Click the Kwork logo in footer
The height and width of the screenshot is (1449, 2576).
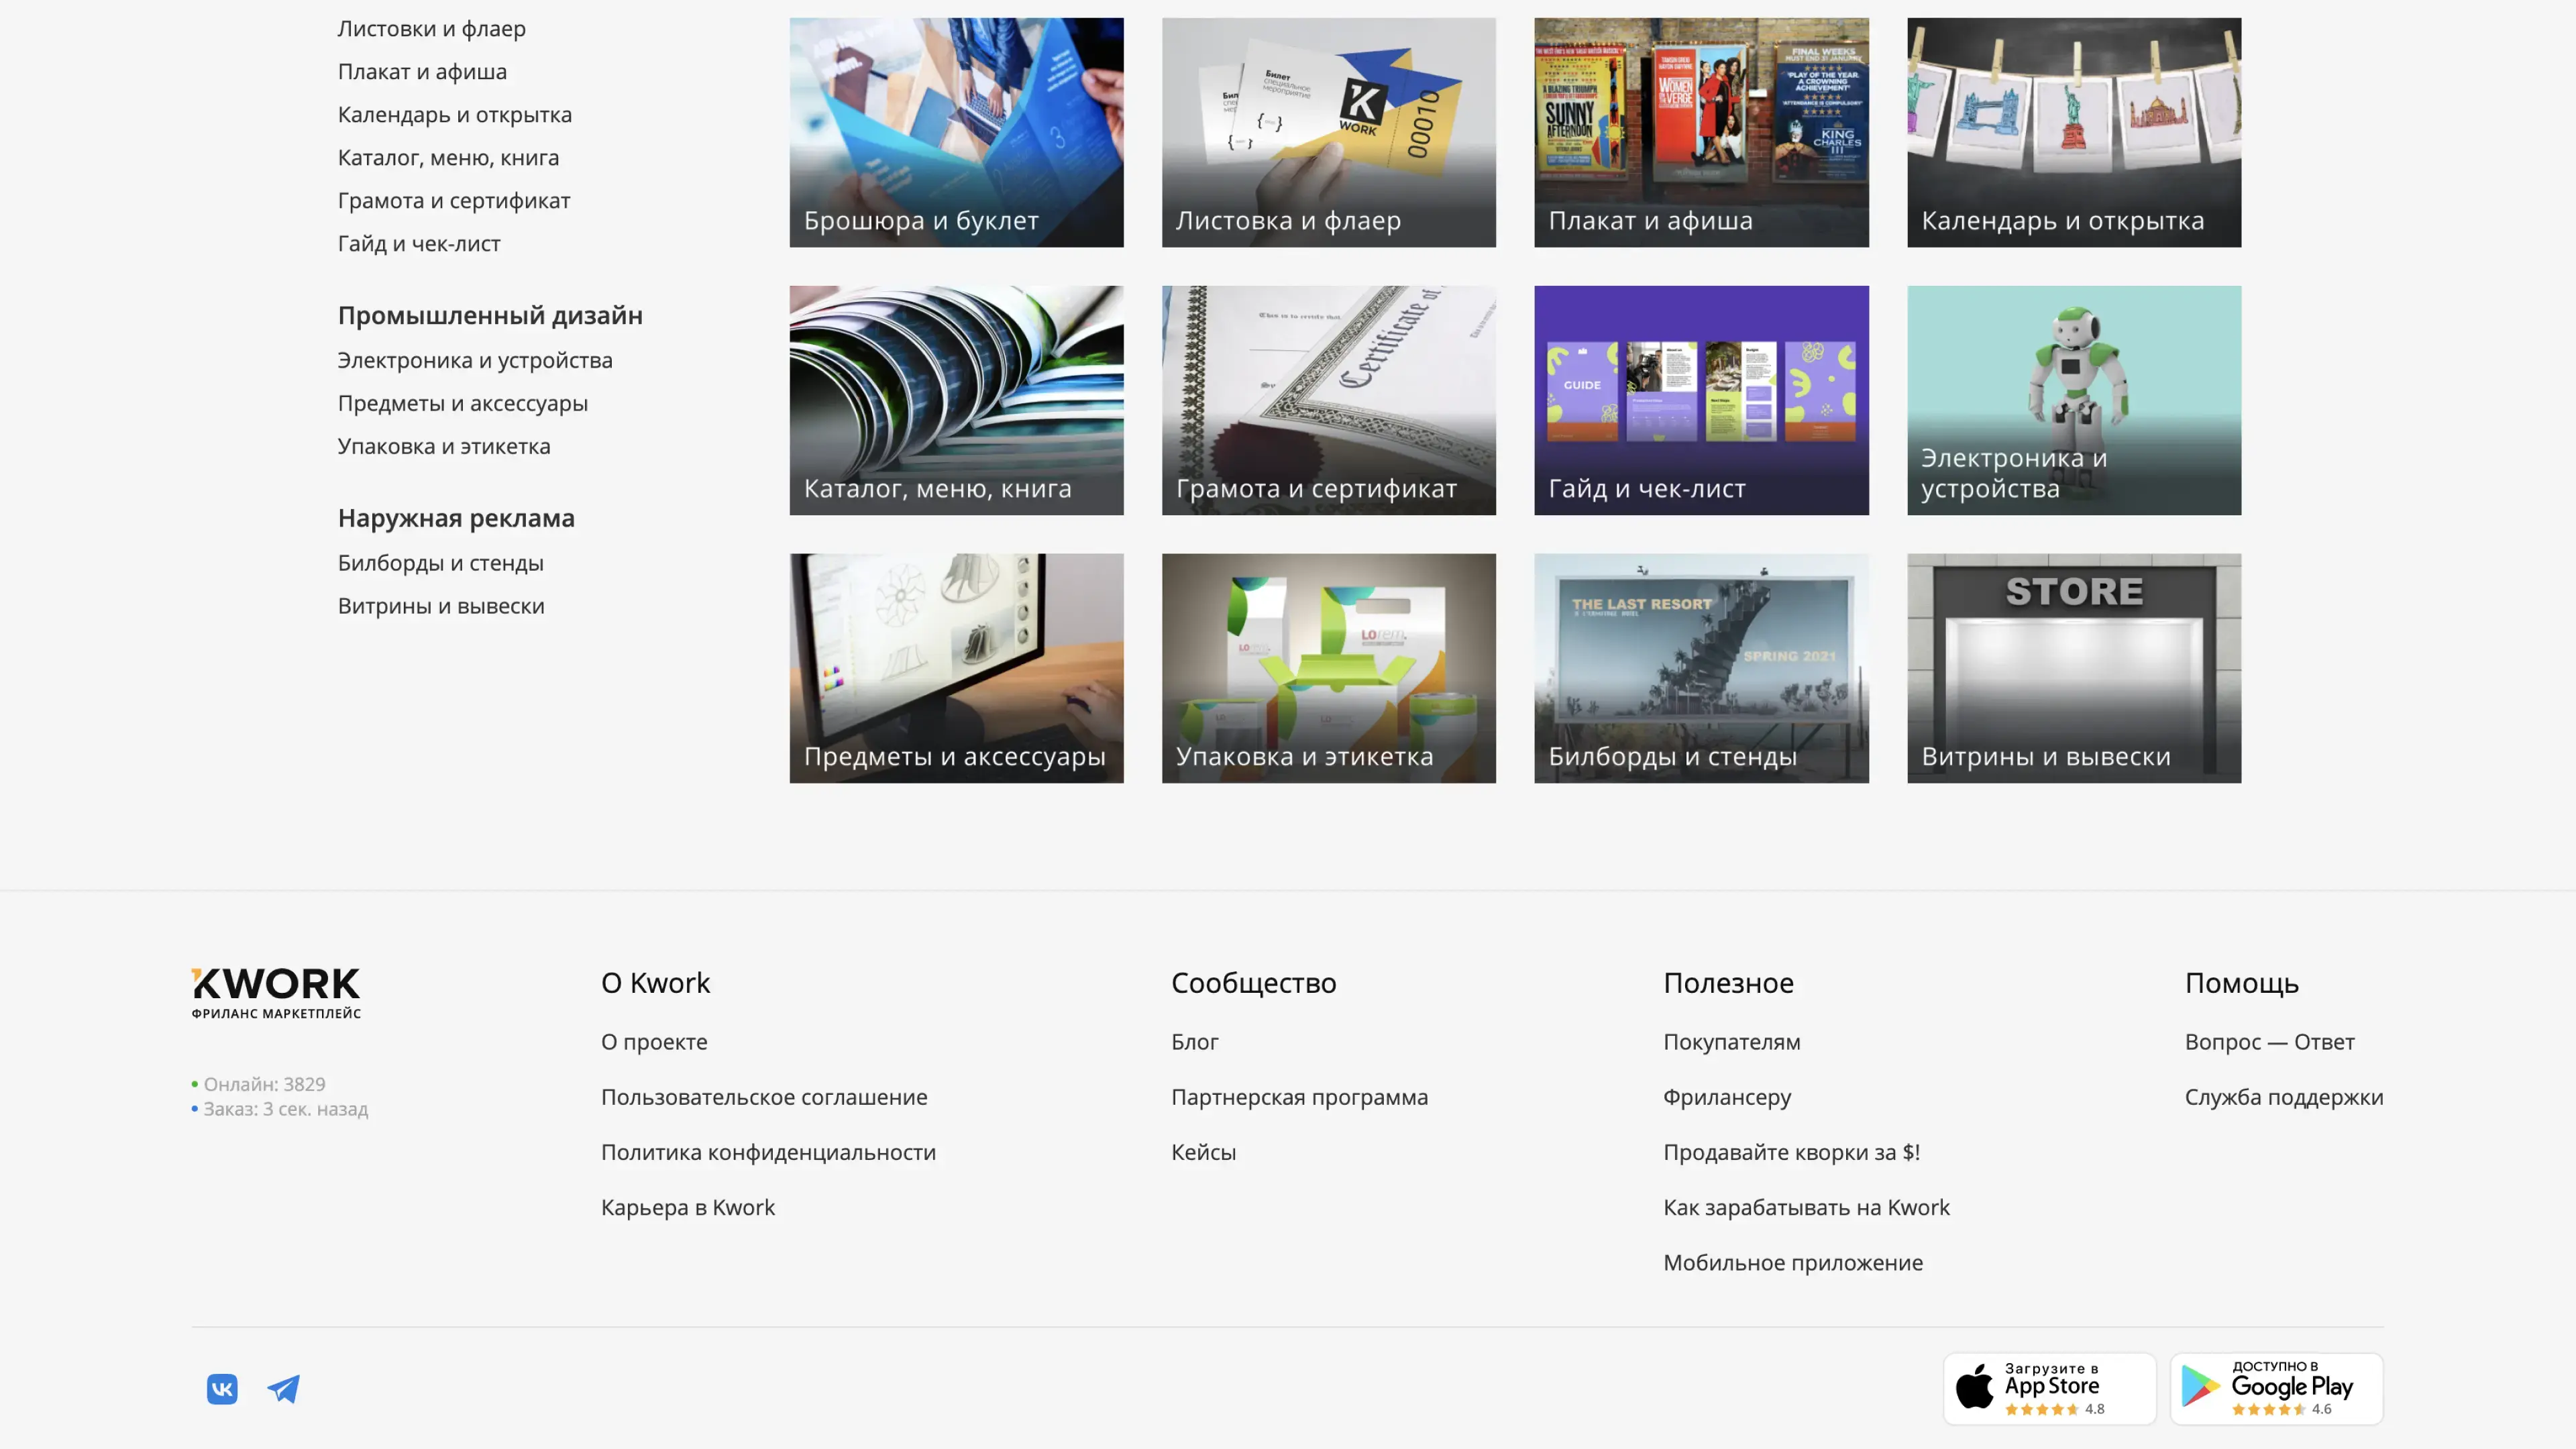[276, 992]
